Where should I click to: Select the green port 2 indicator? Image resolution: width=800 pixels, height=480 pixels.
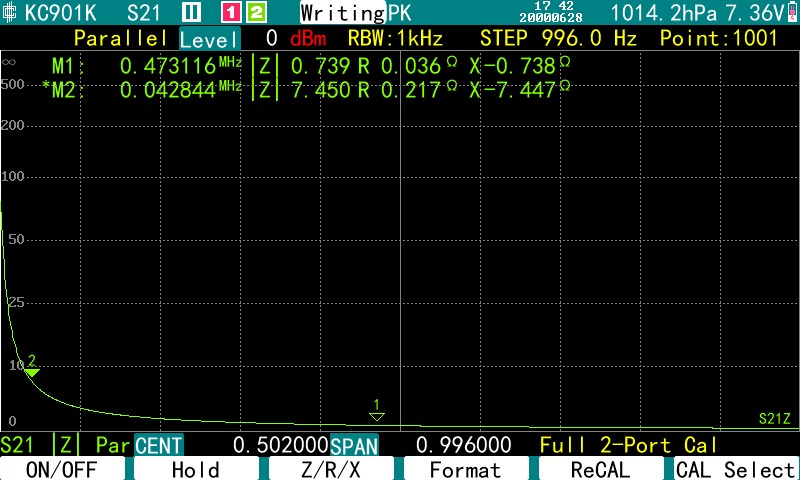(257, 12)
